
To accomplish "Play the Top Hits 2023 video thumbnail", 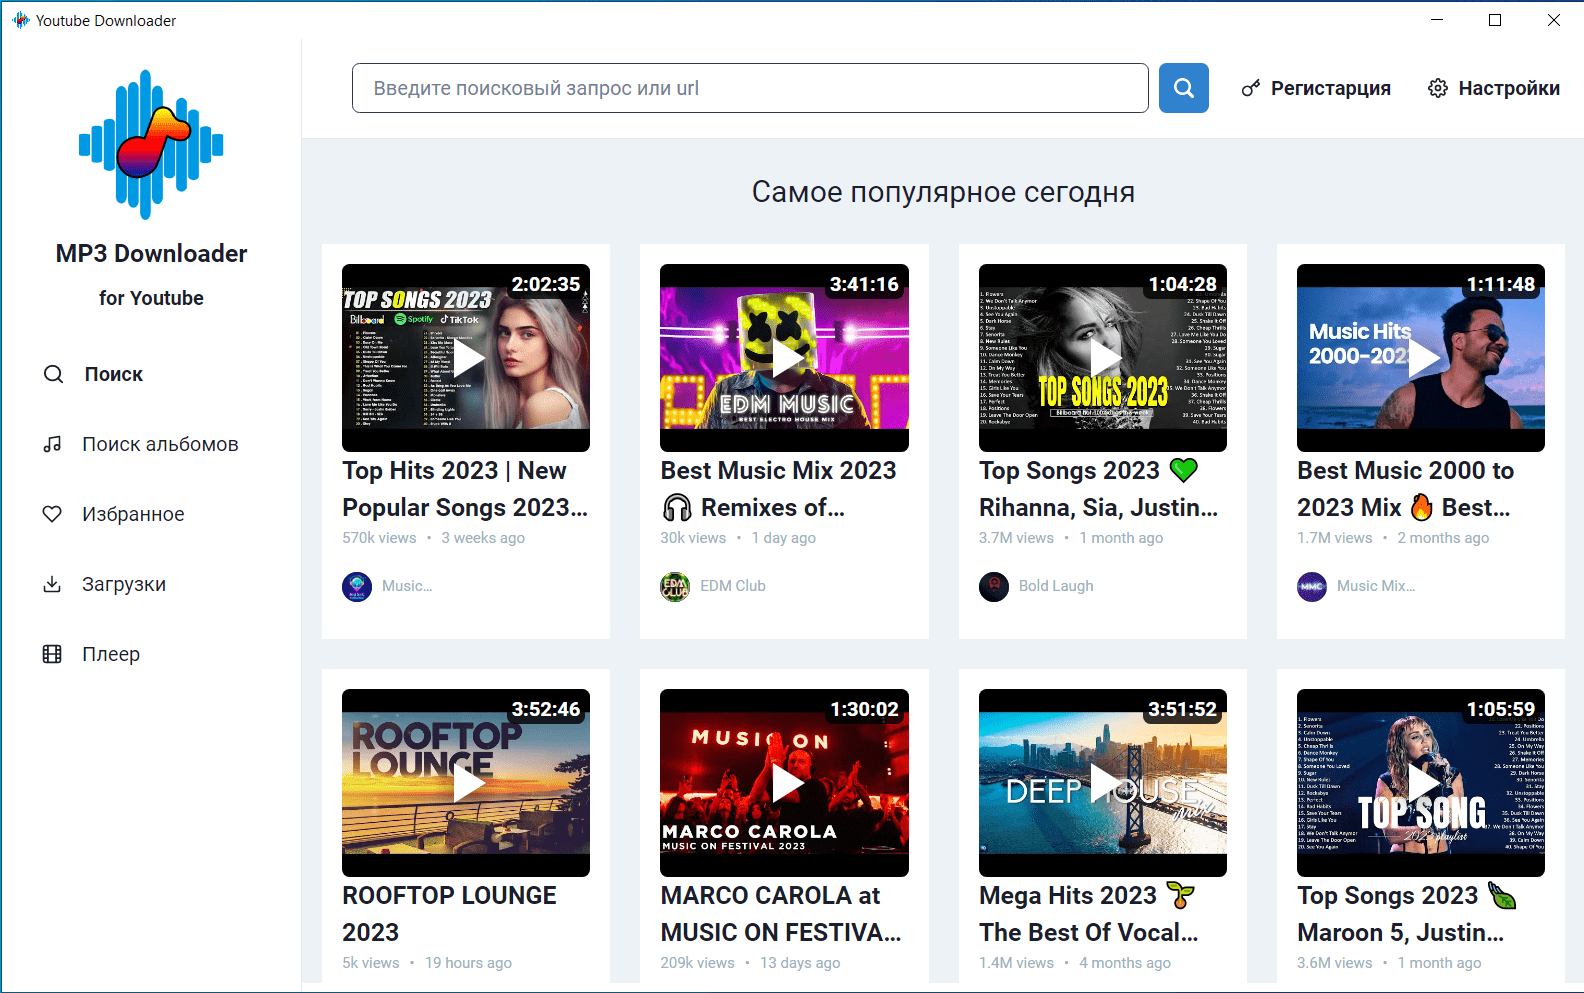I will (466, 358).
